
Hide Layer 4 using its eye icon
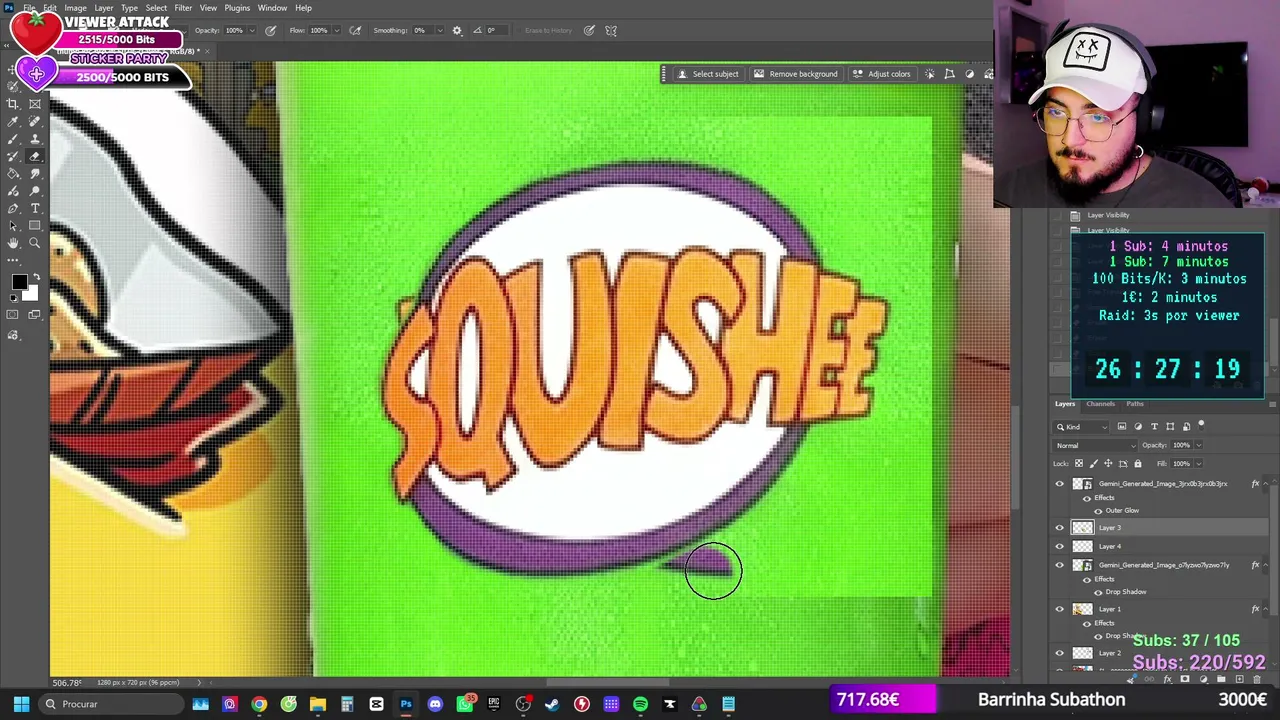pyautogui.click(x=1060, y=546)
